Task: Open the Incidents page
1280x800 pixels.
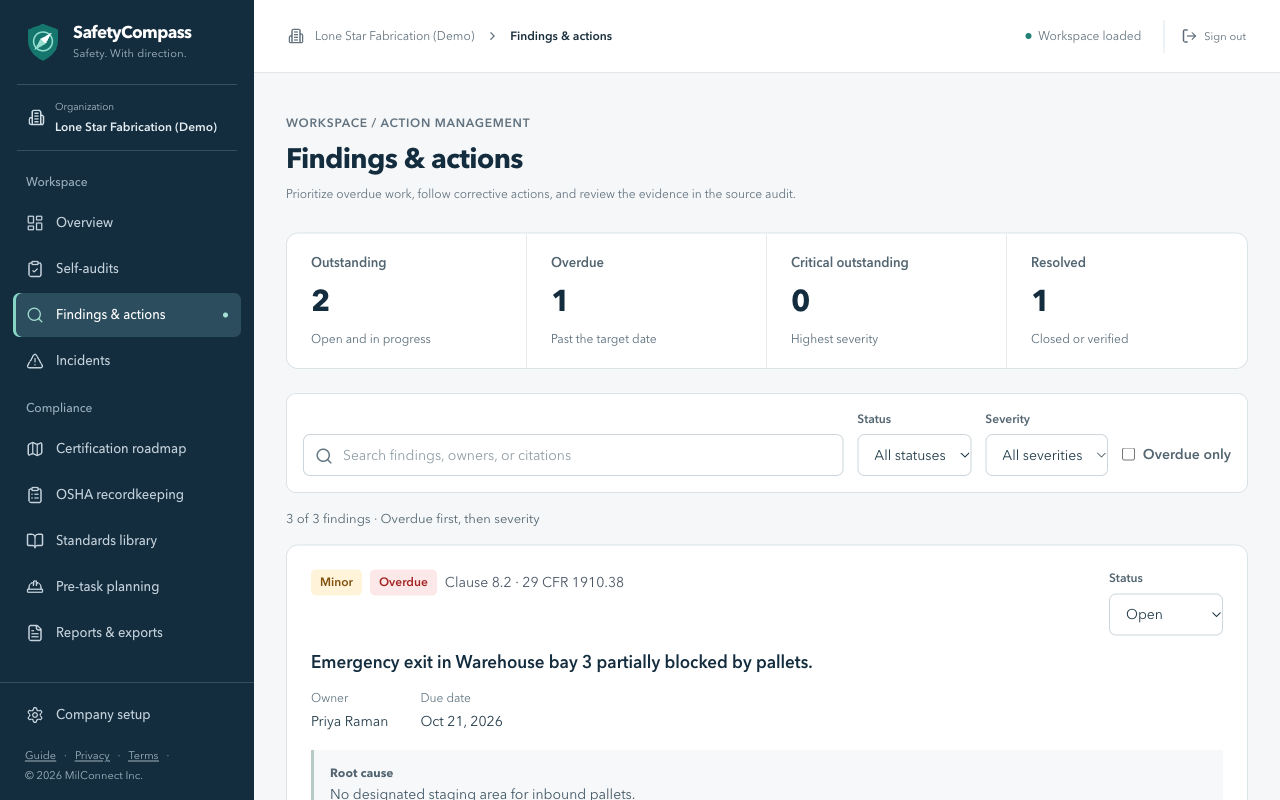Action: [127, 361]
